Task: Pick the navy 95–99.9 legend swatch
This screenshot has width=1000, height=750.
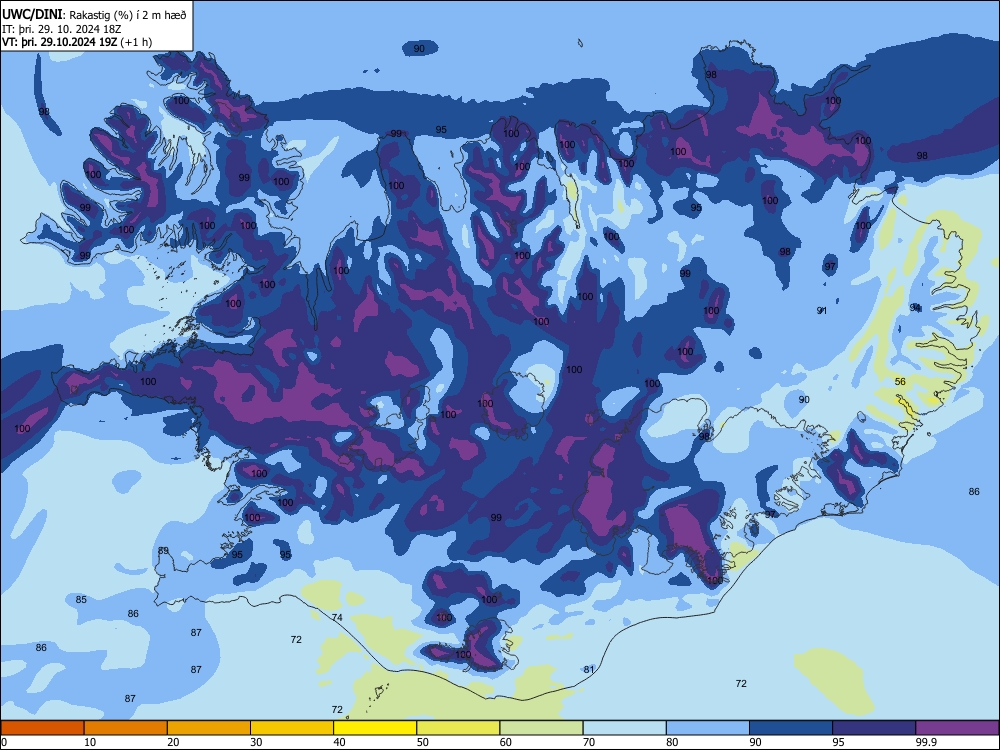Action: [x=874, y=728]
